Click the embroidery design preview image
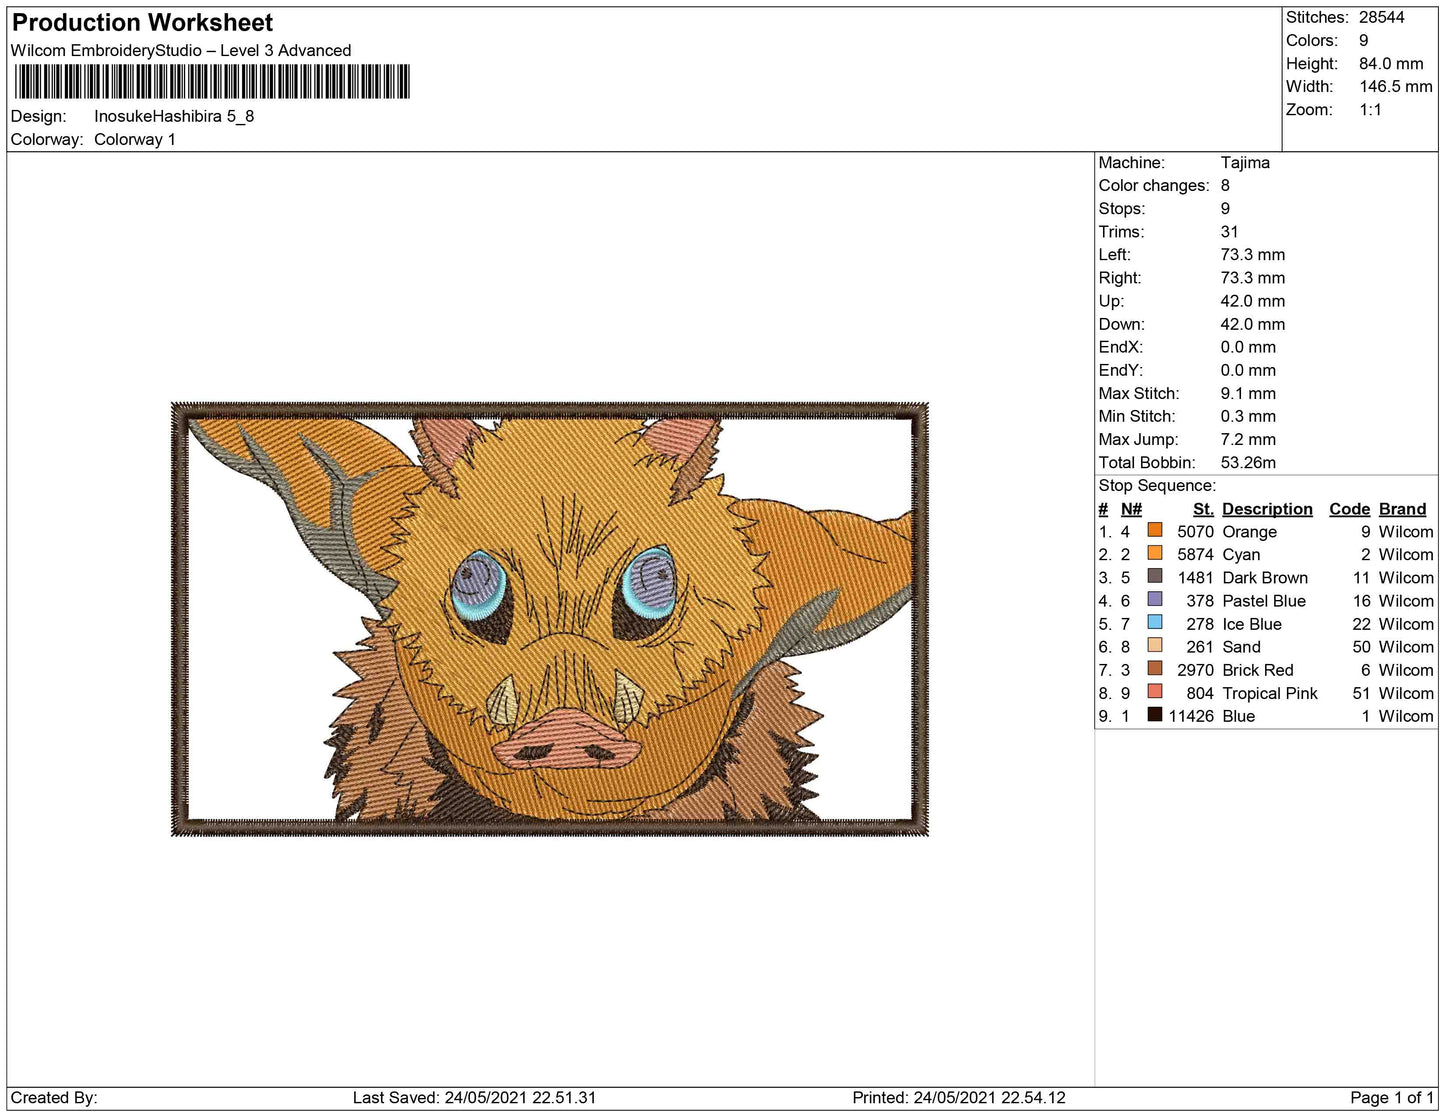The width and height of the screenshot is (1445, 1112). [x=550, y=619]
